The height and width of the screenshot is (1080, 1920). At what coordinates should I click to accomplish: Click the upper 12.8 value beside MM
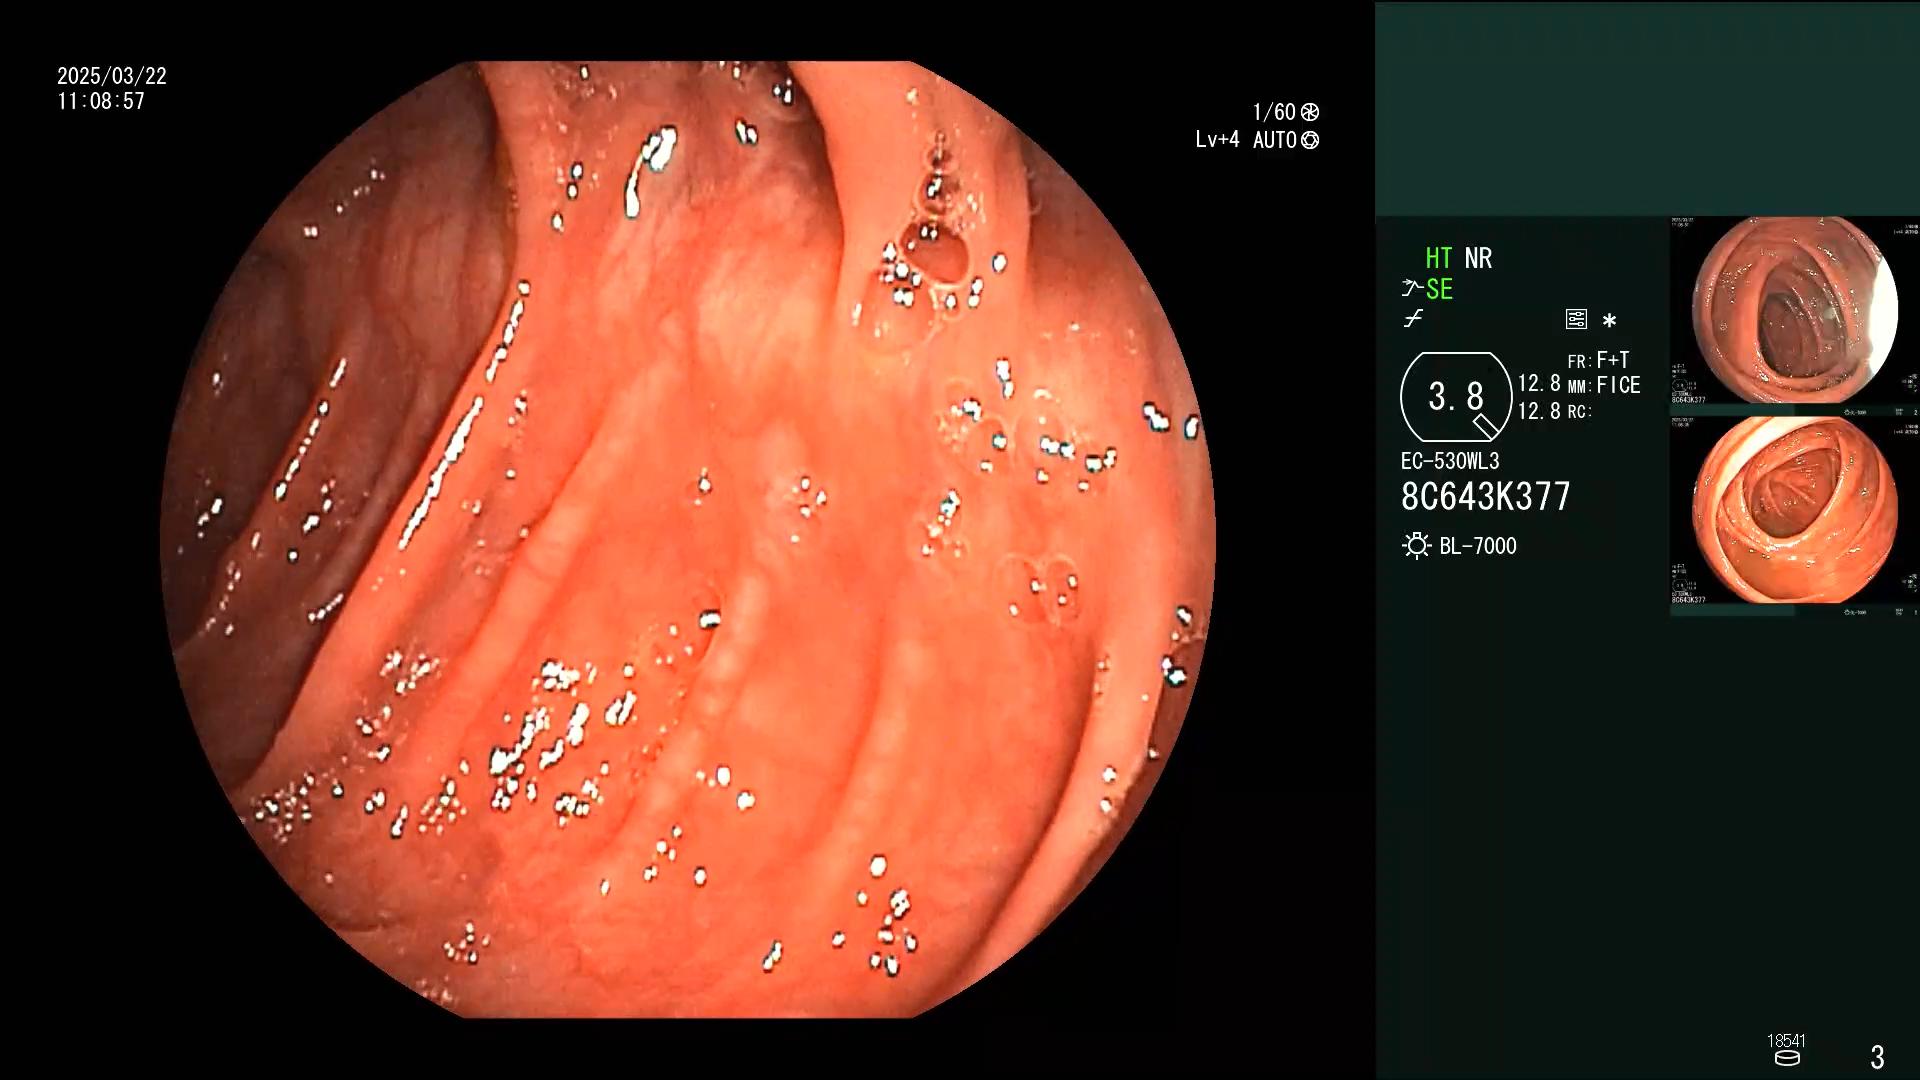coord(1539,384)
